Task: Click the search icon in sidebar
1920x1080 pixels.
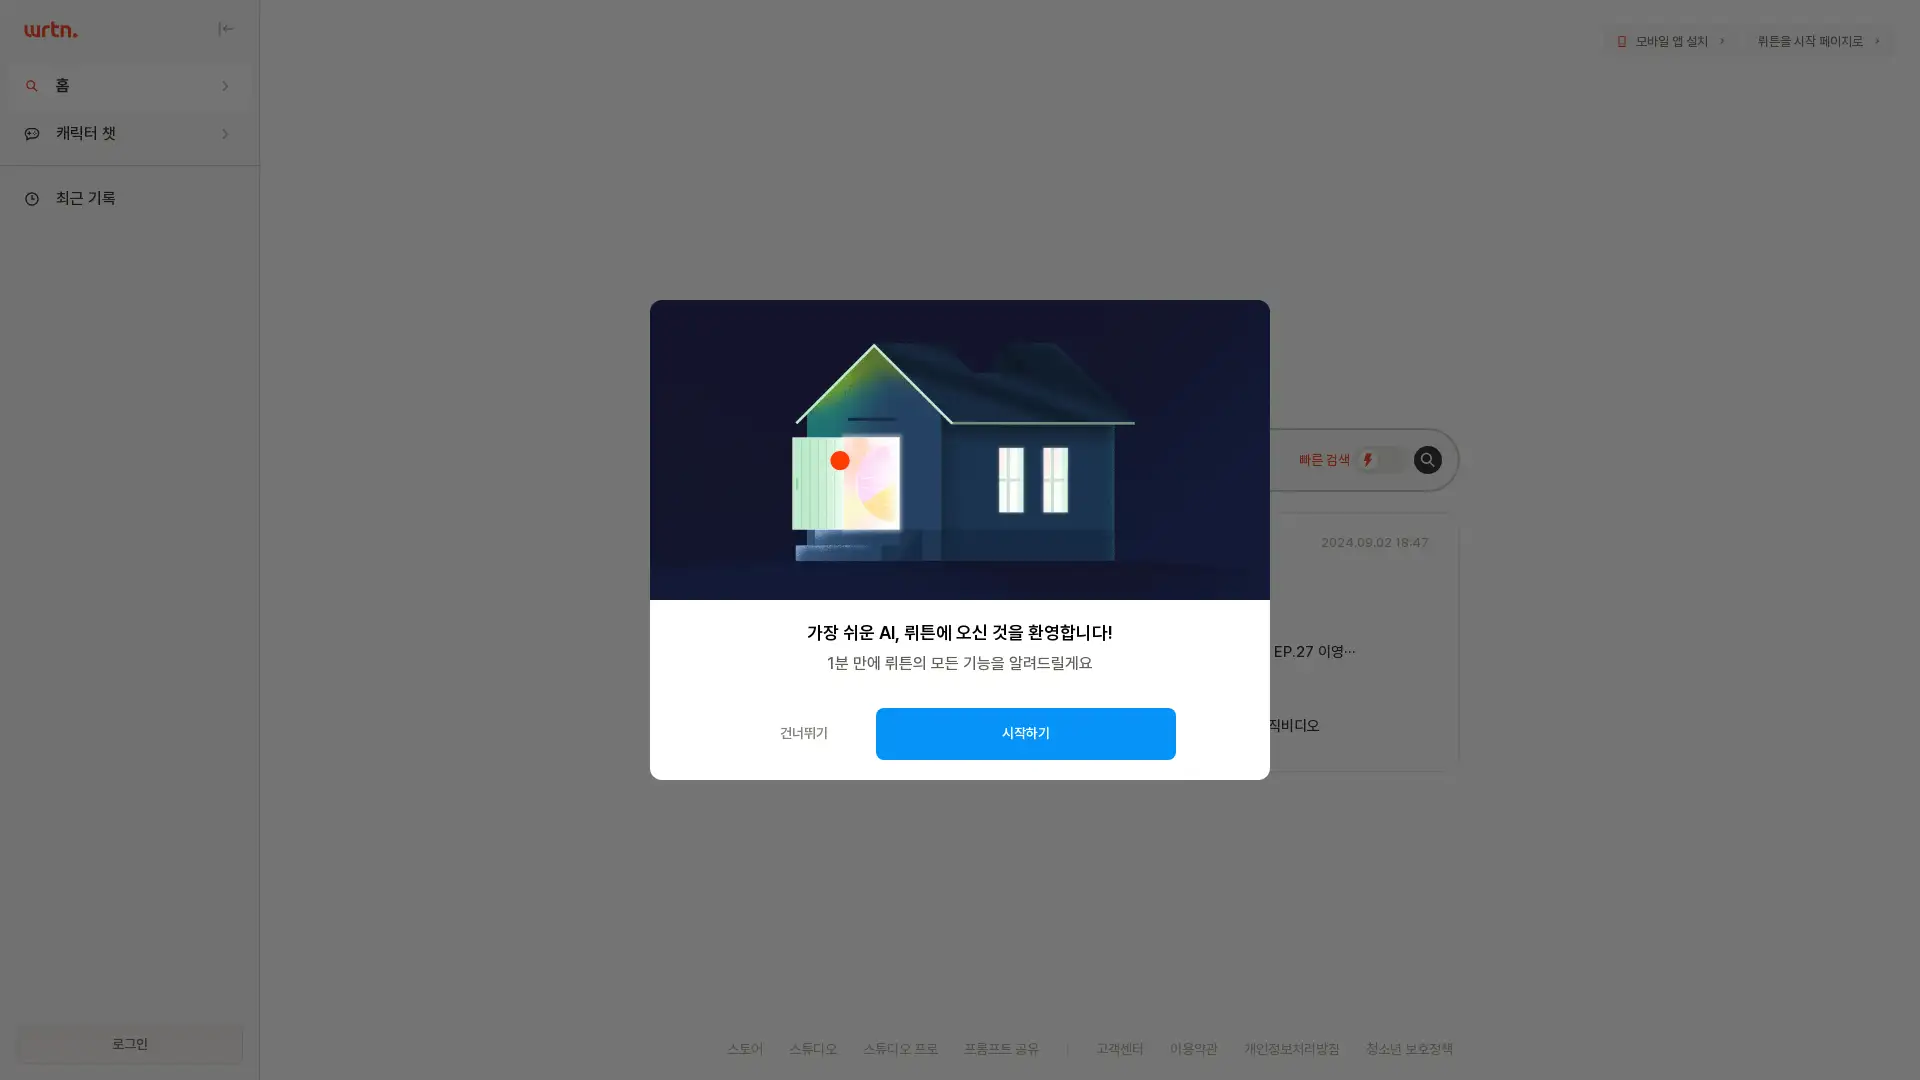Action: pos(32,86)
